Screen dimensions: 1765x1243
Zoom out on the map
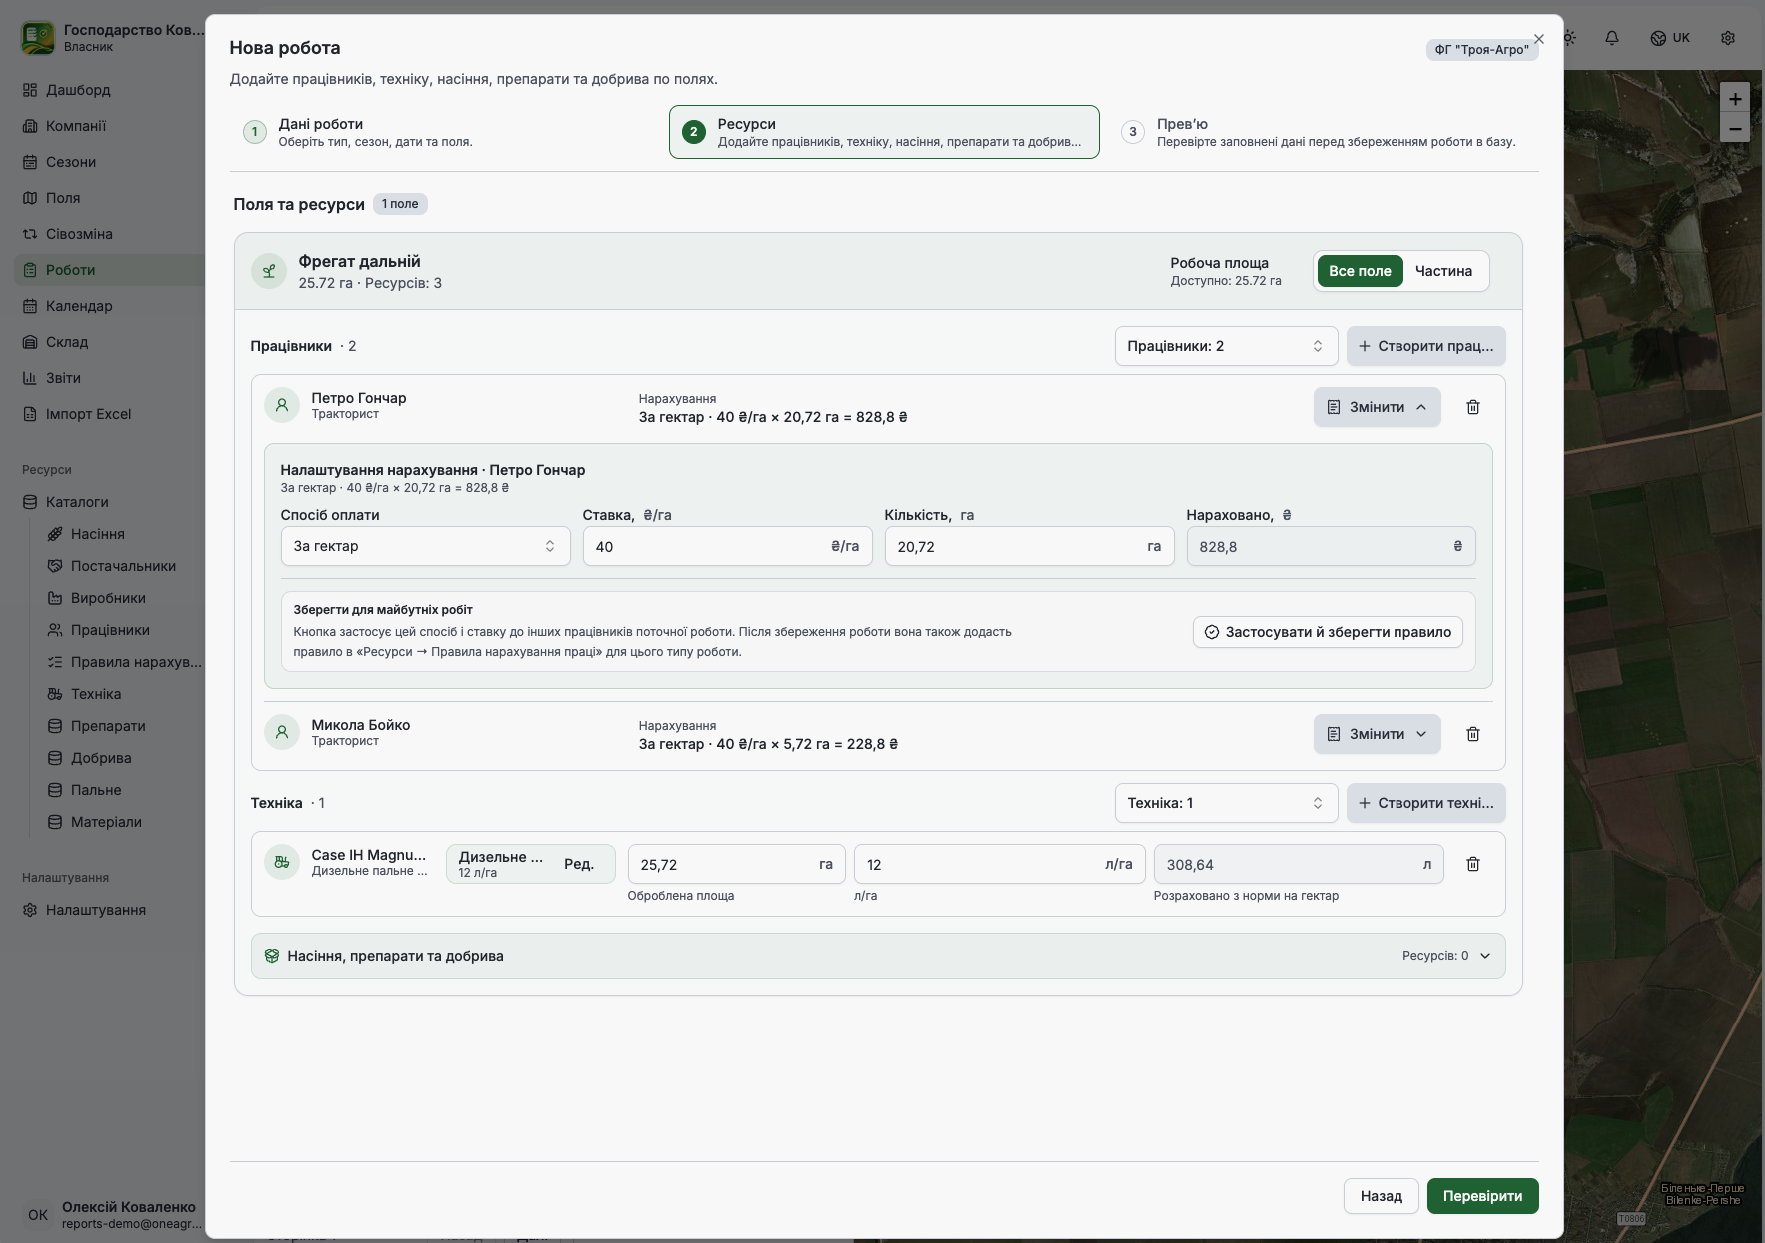pyautogui.click(x=1735, y=128)
